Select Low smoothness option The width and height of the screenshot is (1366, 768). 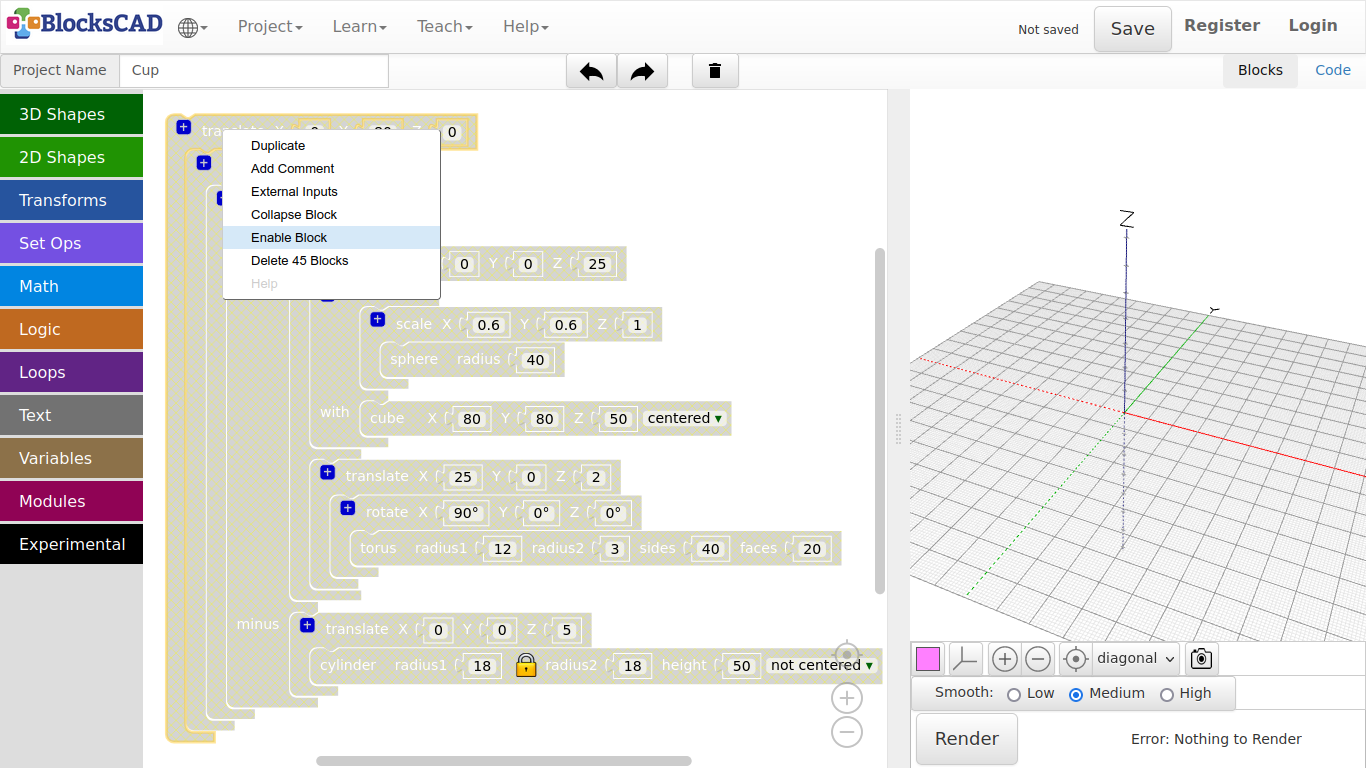click(x=1014, y=694)
